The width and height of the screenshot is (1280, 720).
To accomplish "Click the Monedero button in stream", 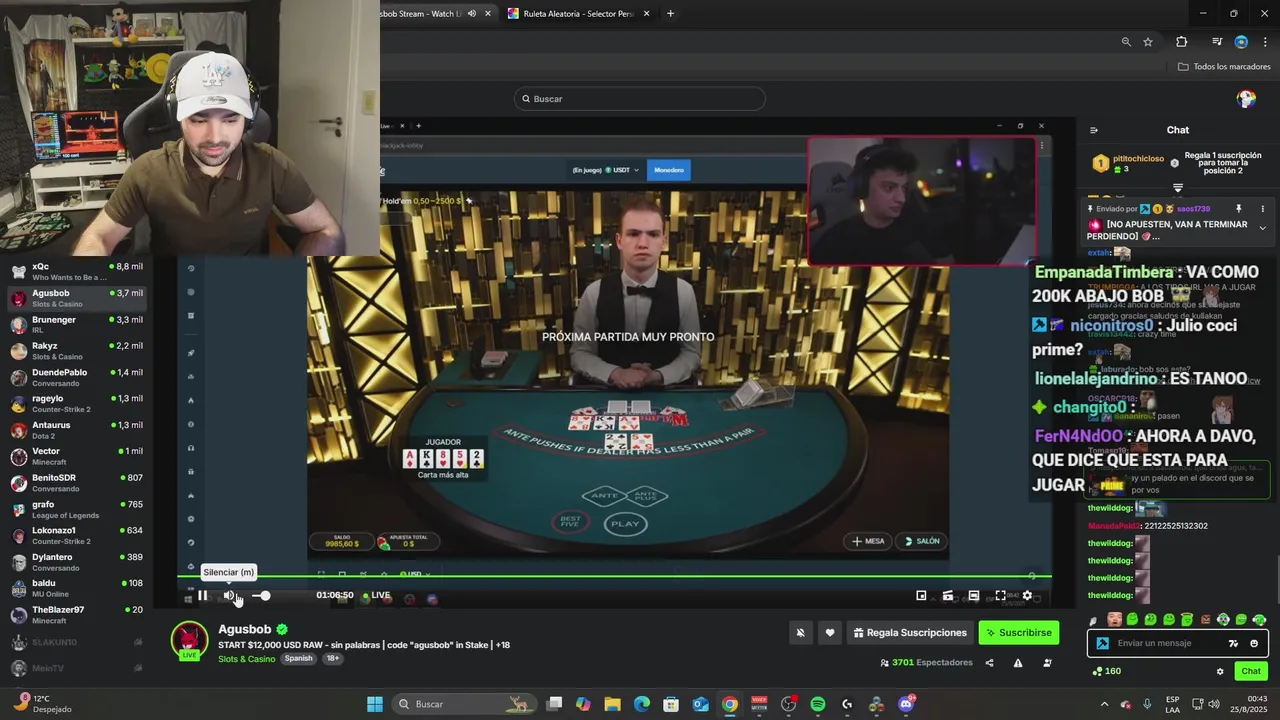I will click(669, 170).
